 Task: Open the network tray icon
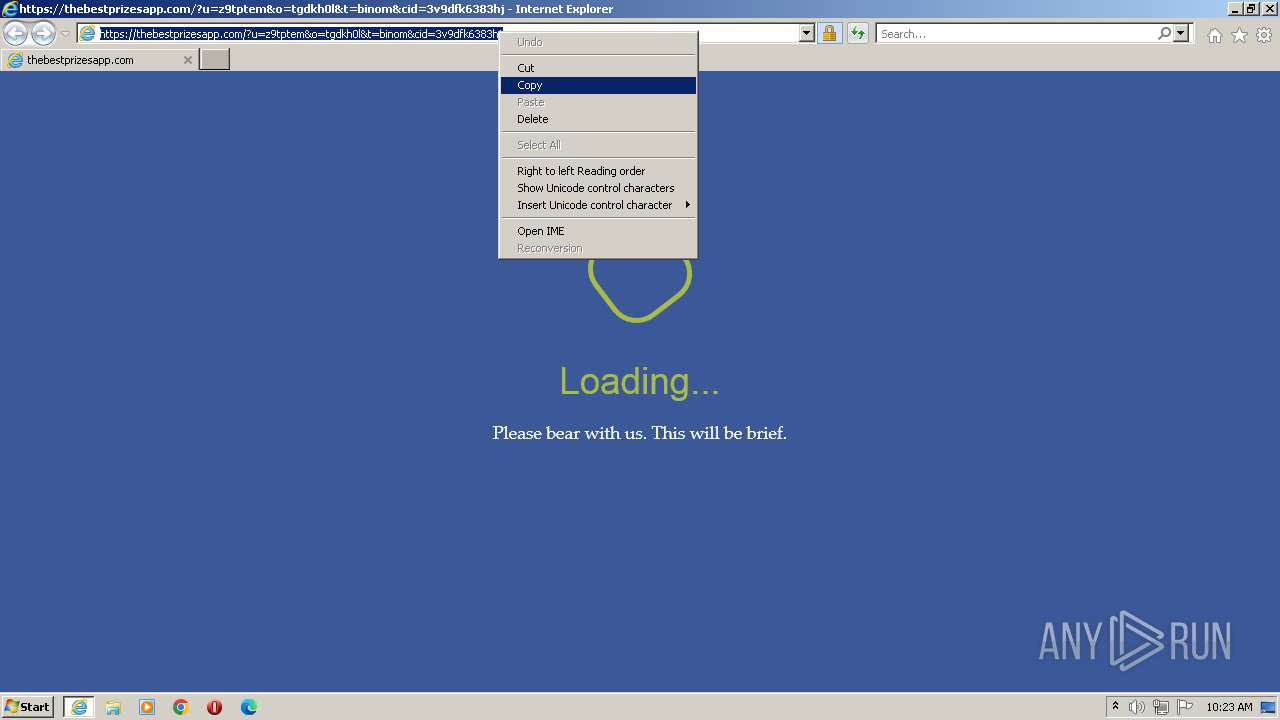click(x=1161, y=707)
